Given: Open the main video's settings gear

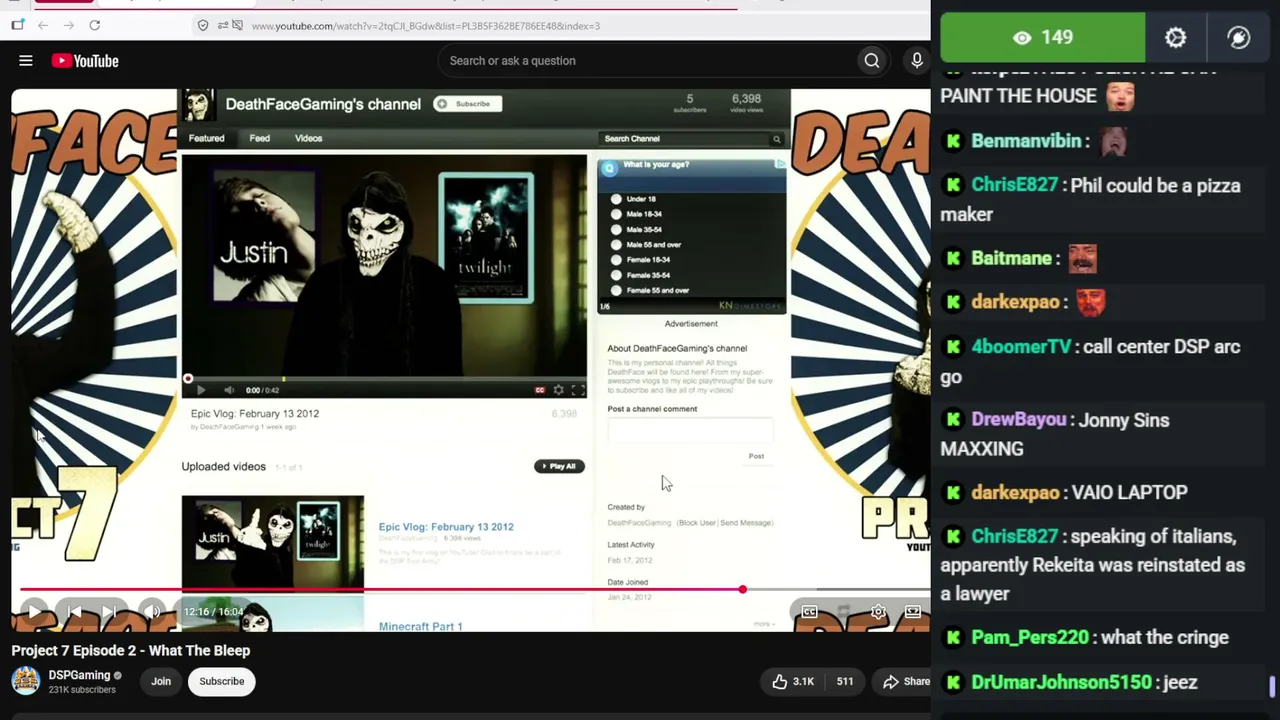Looking at the screenshot, I should coord(878,611).
